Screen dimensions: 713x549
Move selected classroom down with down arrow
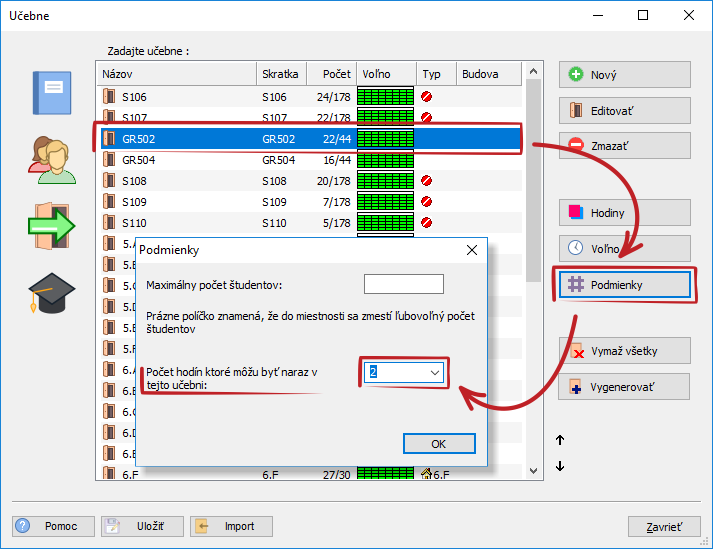(x=560, y=466)
